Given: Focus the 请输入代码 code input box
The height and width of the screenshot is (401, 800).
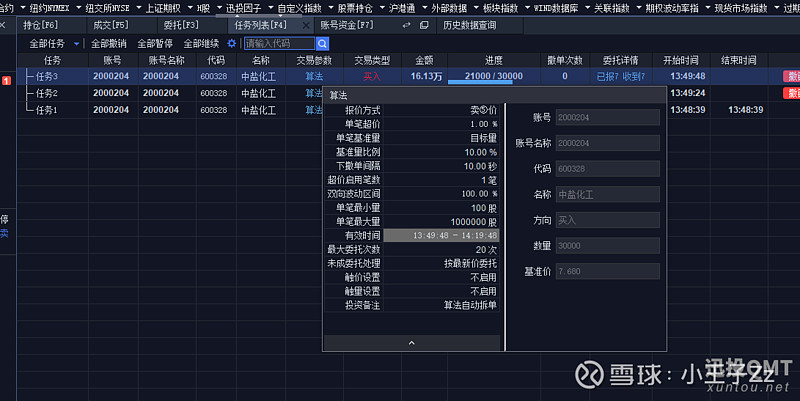Looking at the screenshot, I should [x=280, y=44].
